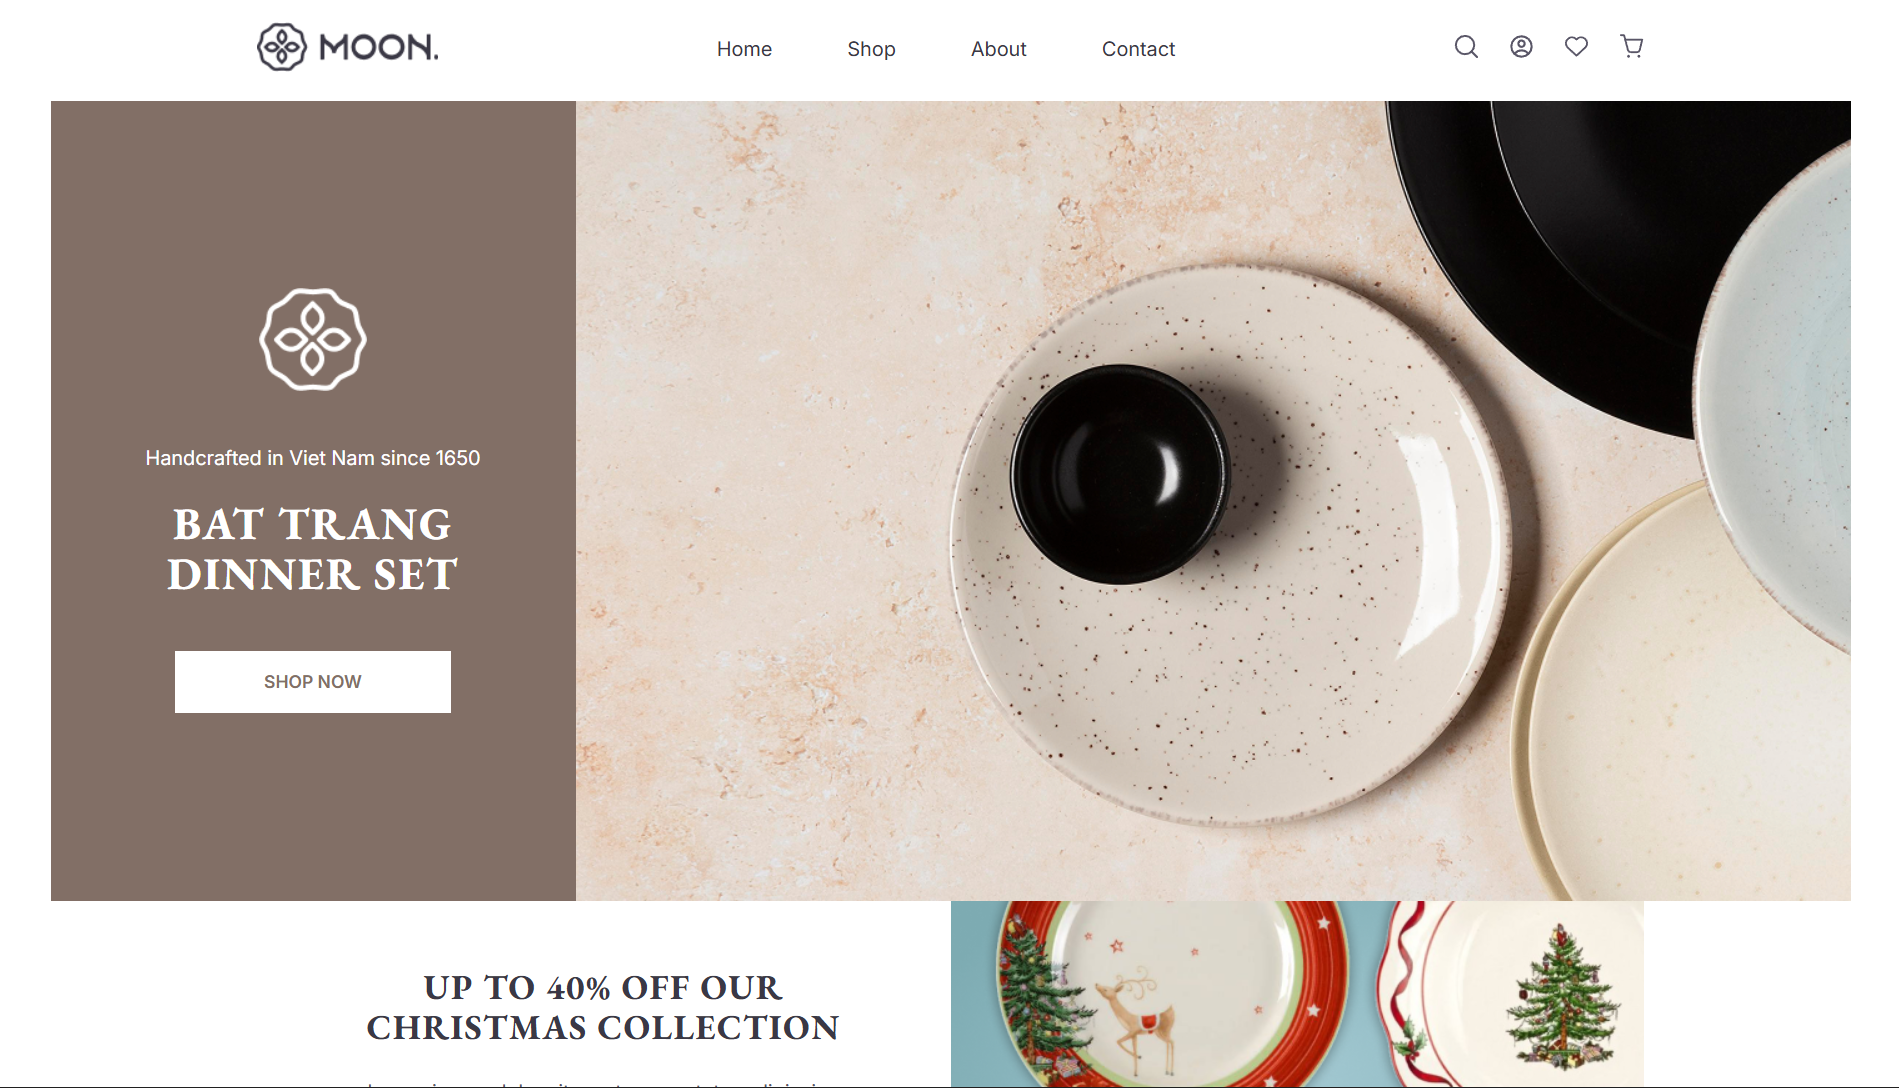The height and width of the screenshot is (1088, 1899).
Task: Click the reindeer Christmas plate image
Action: click(x=1170, y=994)
